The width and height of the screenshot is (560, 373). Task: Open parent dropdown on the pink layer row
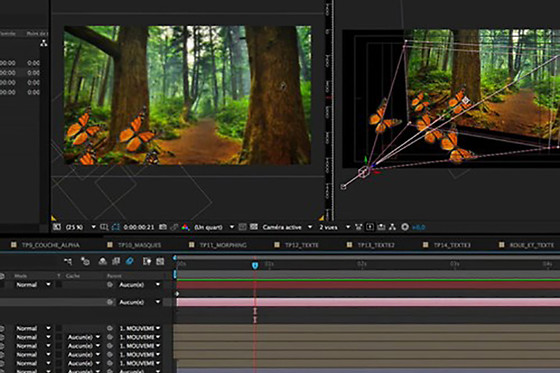pos(139,302)
